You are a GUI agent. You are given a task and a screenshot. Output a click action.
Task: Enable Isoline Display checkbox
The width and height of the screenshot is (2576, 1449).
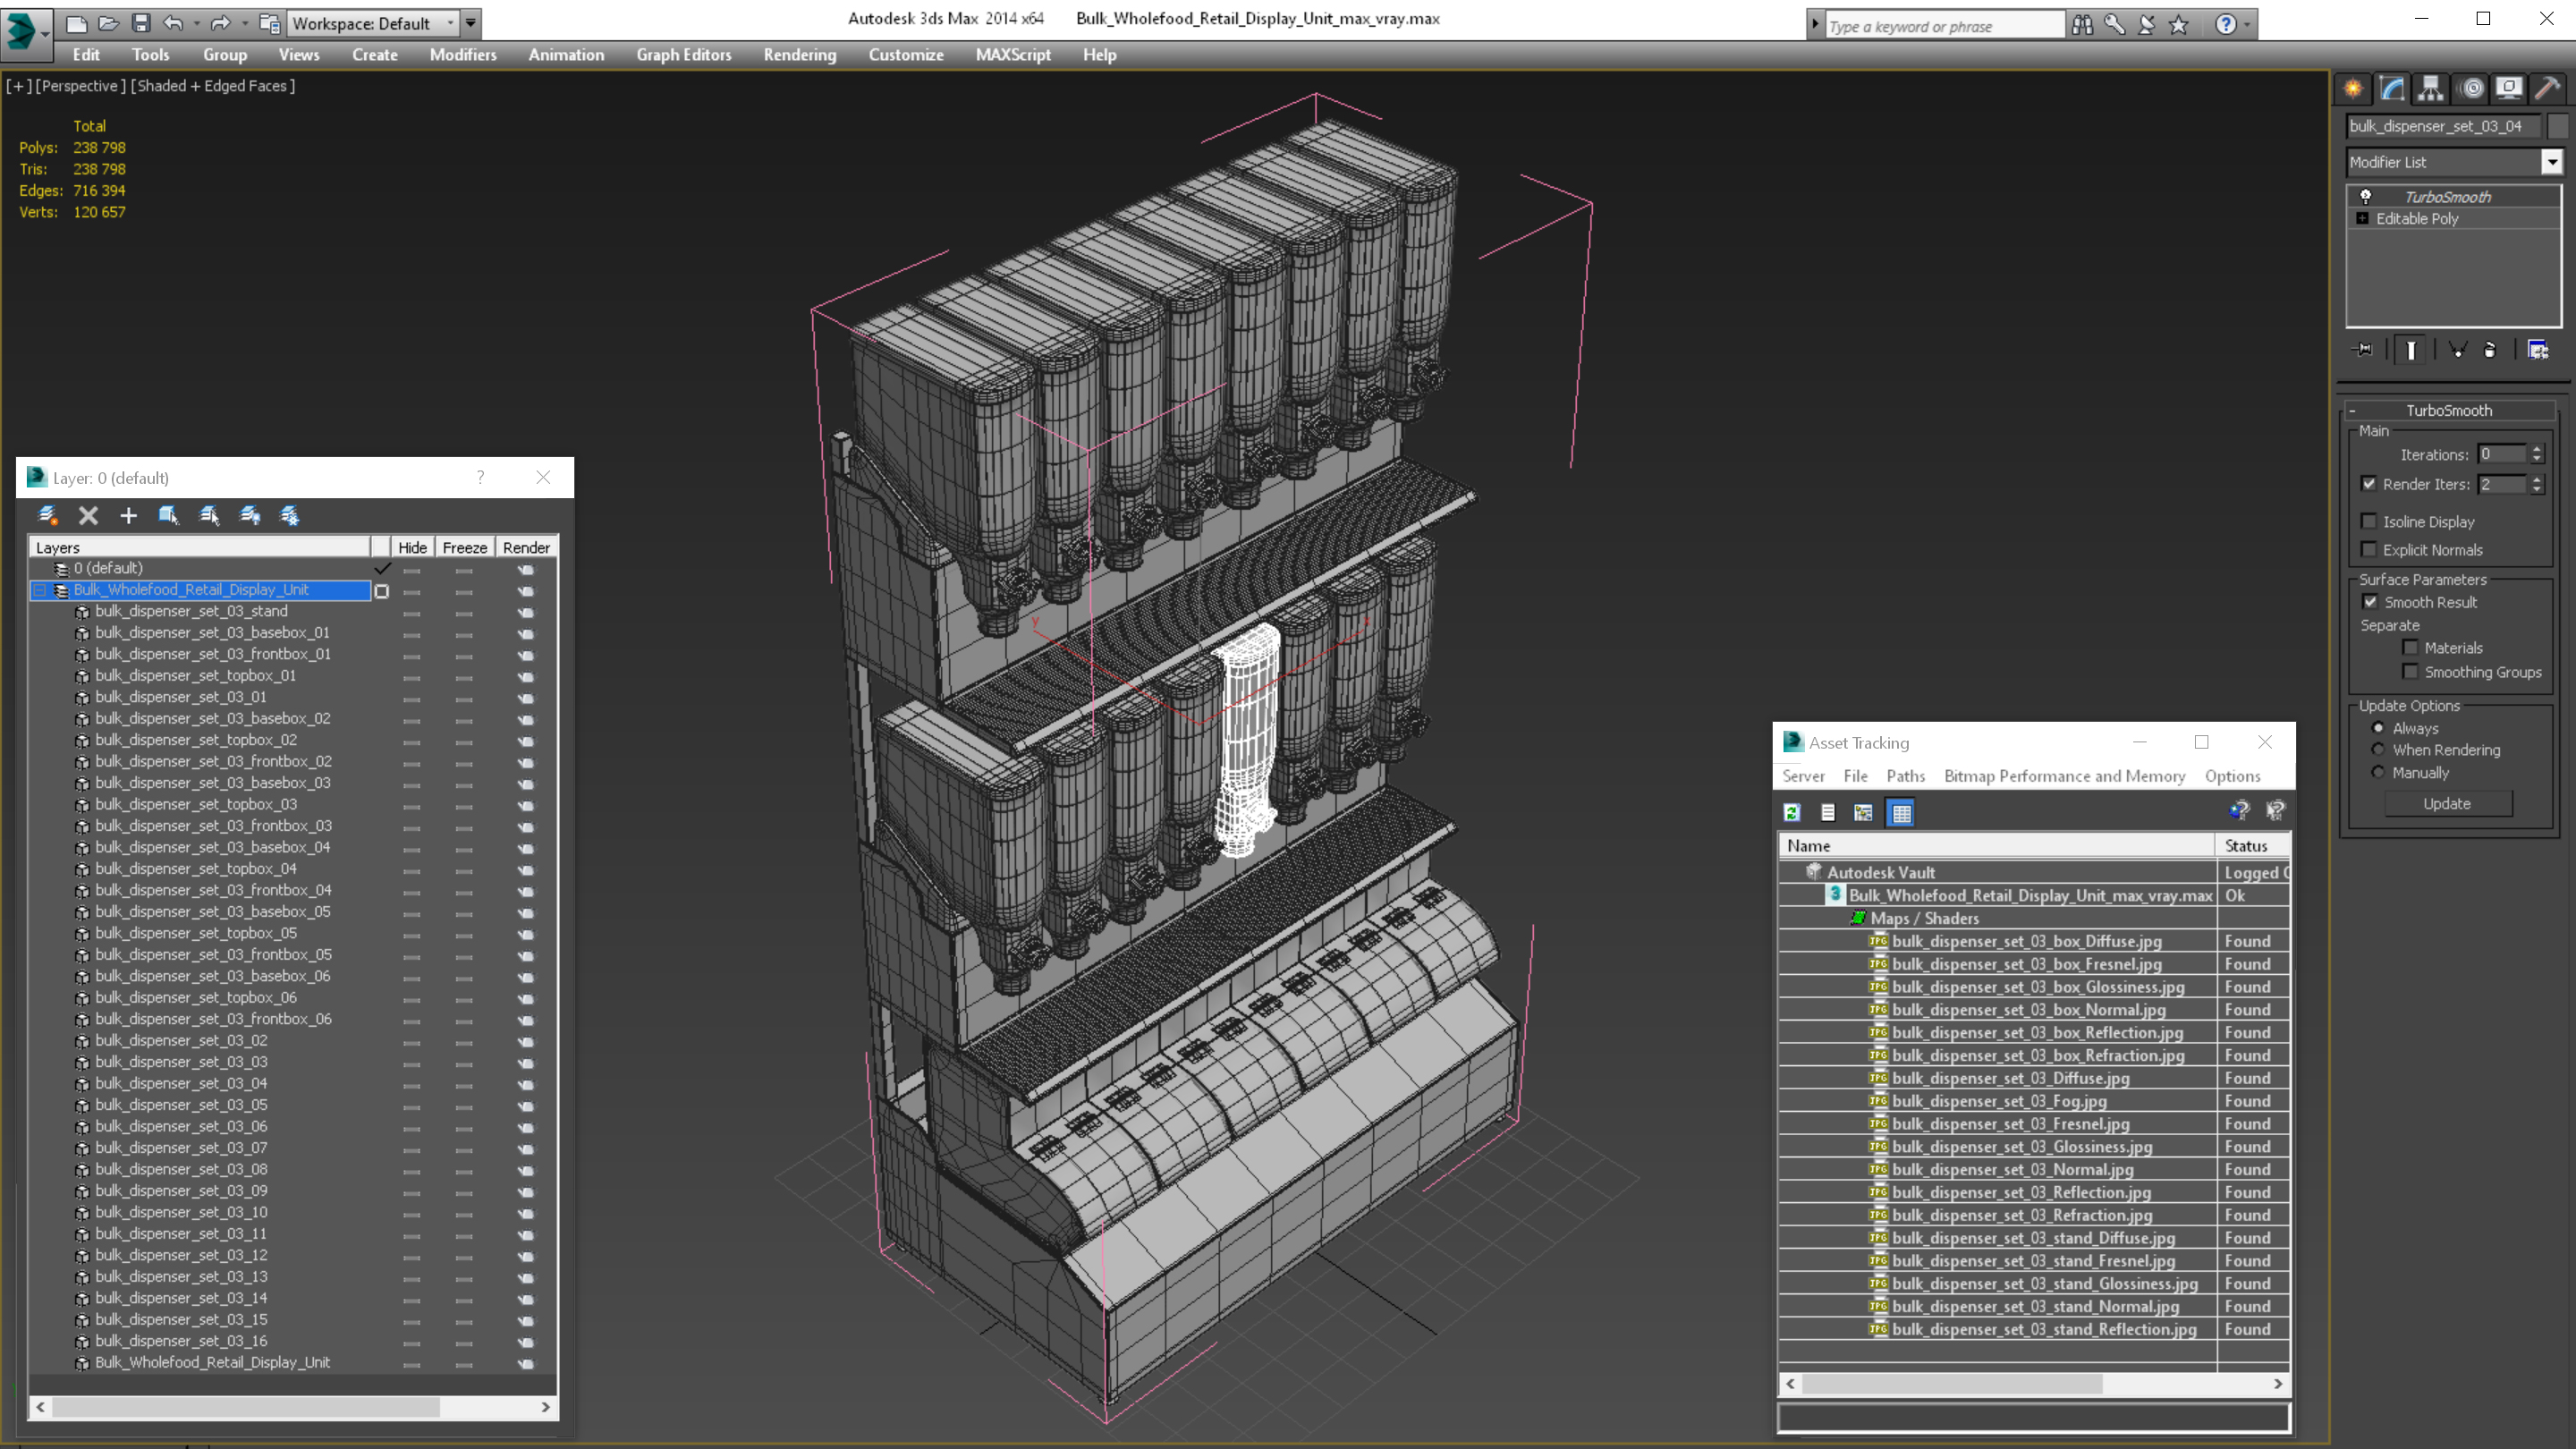click(2369, 521)
